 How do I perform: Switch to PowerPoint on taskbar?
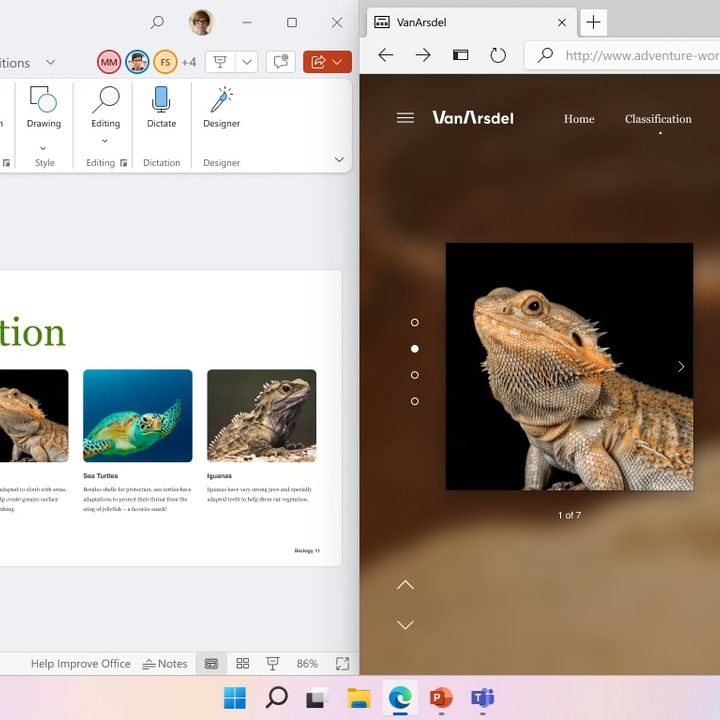(441, 698)
